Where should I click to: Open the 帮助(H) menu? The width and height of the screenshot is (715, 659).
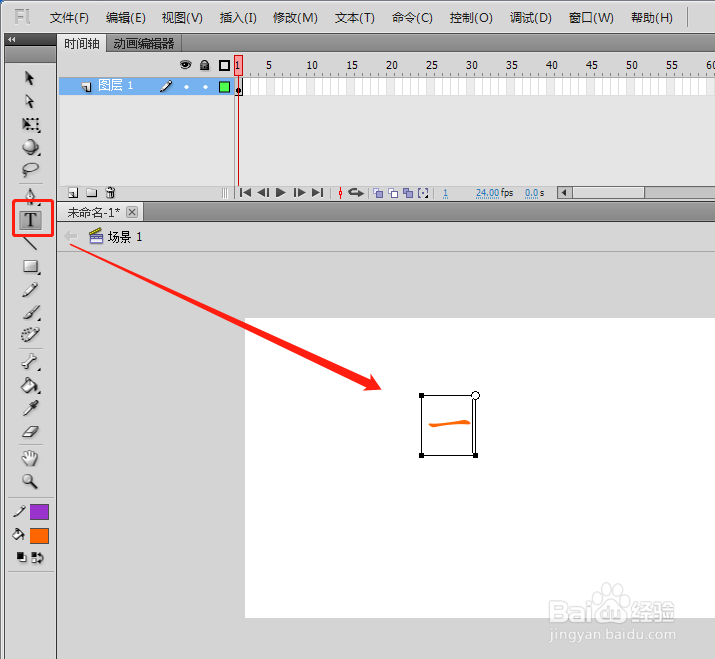point(652,18)
